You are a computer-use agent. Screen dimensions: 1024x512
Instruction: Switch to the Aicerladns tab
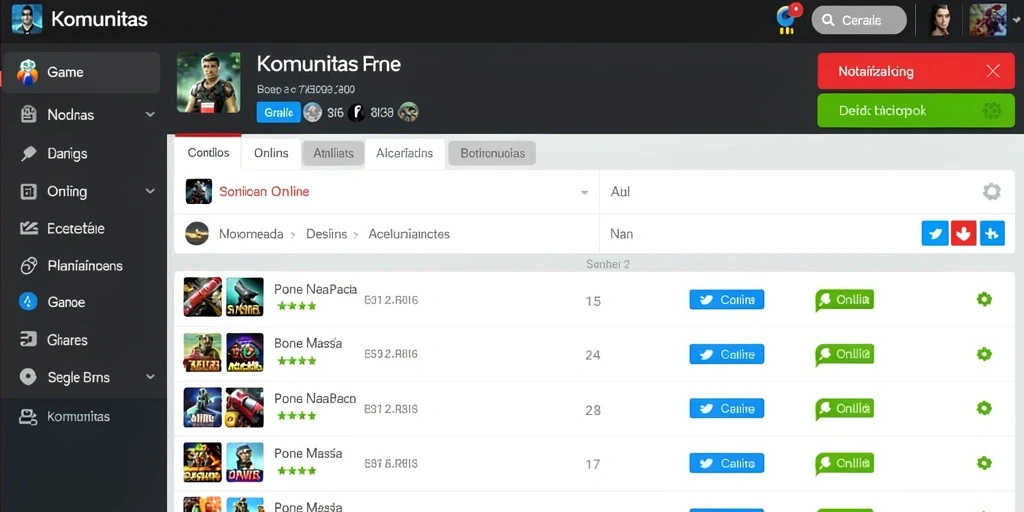pyautogui.click(x=404, y=153)
